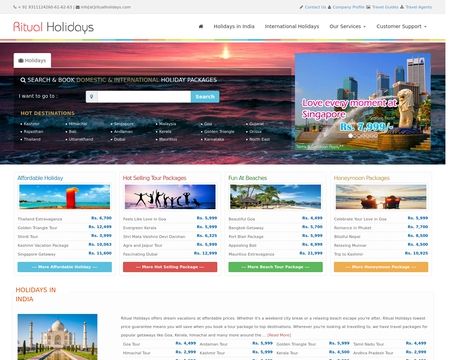Open the Fascinating Dubai package
The height and width of the screenshot is (360, 450).
pos(140,254)
